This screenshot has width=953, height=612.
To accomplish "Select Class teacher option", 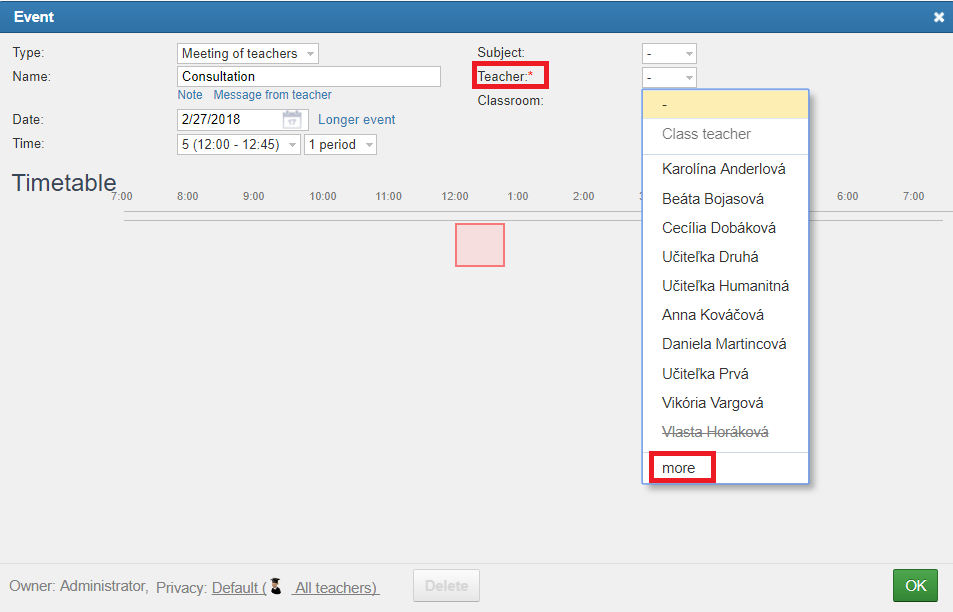I will pyautogui.click(x=726, y=134).
